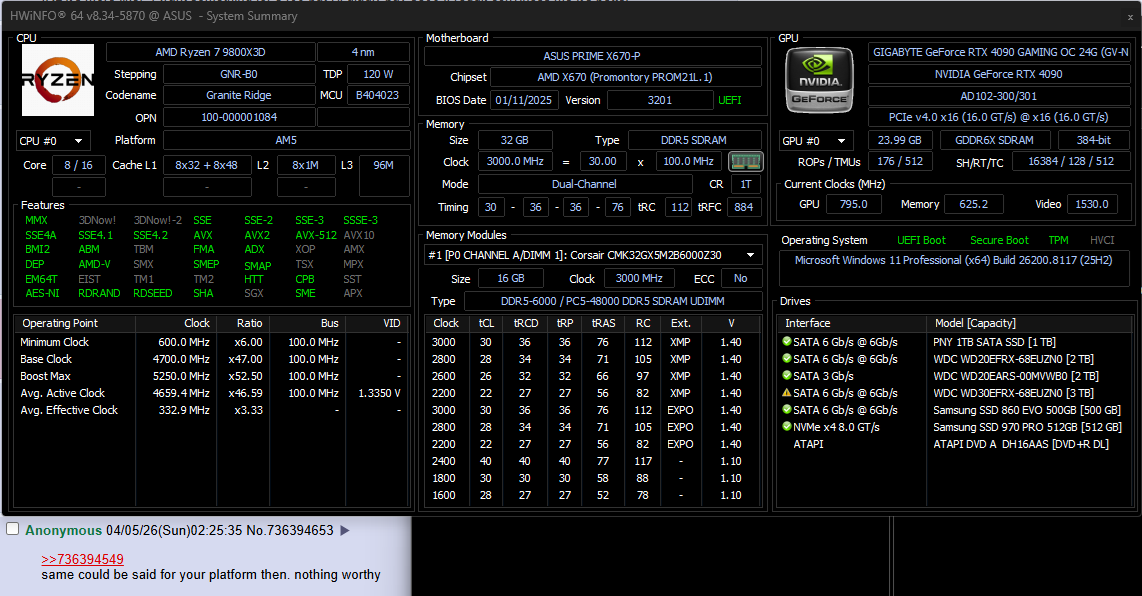Viewport: 1142px width, 596px height.
Task: Click the Granite Ridge codename field
Action: pyautogui.click(x=239, y=95)
